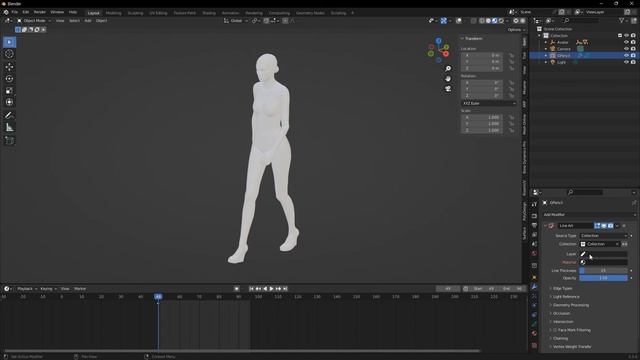Toggle snapping magnet in viewport header
The height and width of the screenshot is (360, 640).
(x=267, y=20)
